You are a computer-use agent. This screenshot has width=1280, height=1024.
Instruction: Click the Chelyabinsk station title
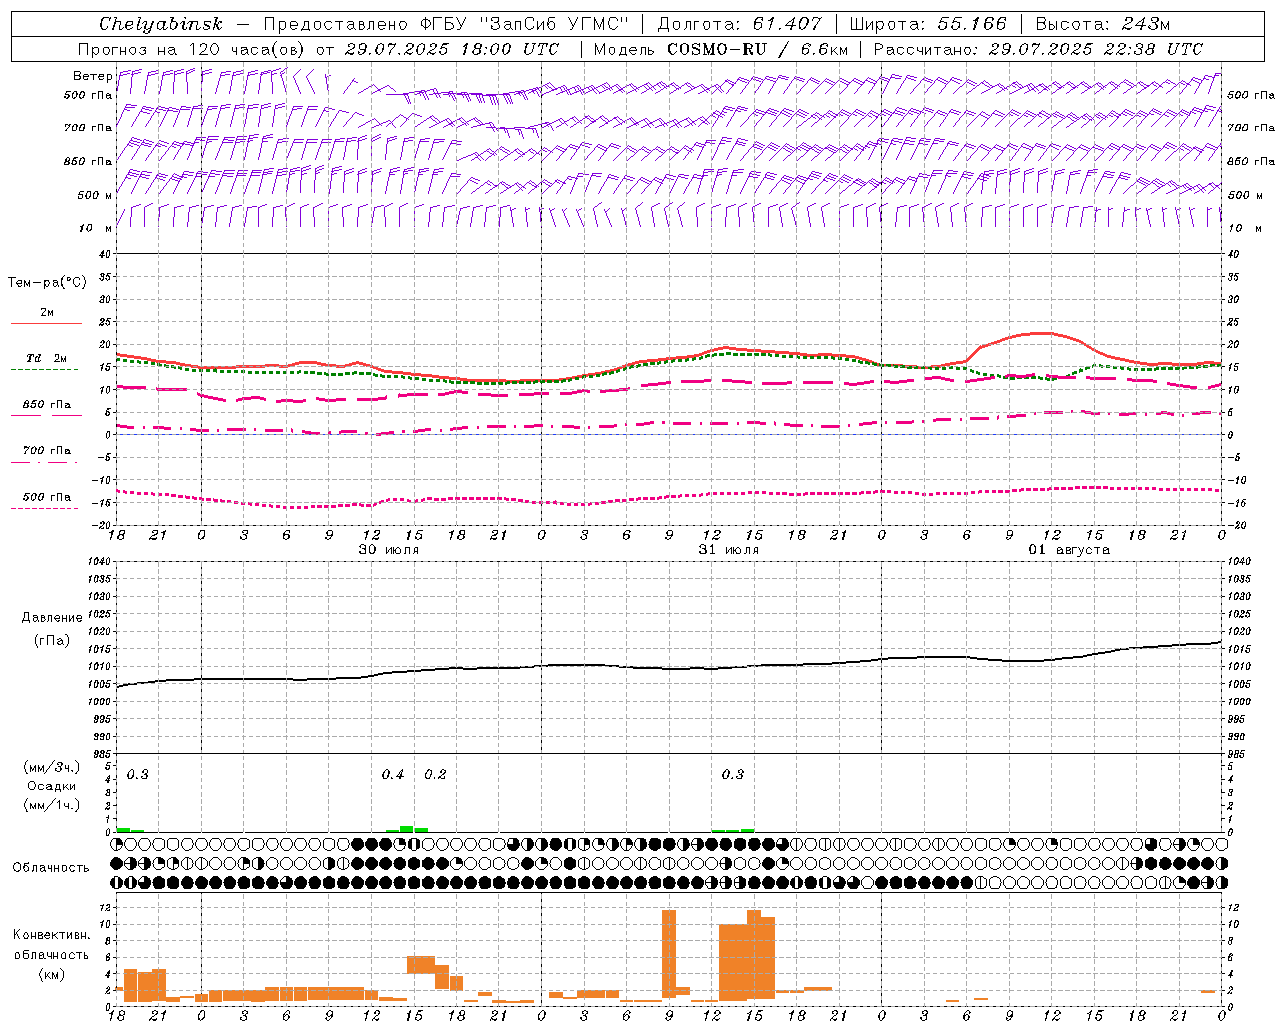[x=161, y=24]
